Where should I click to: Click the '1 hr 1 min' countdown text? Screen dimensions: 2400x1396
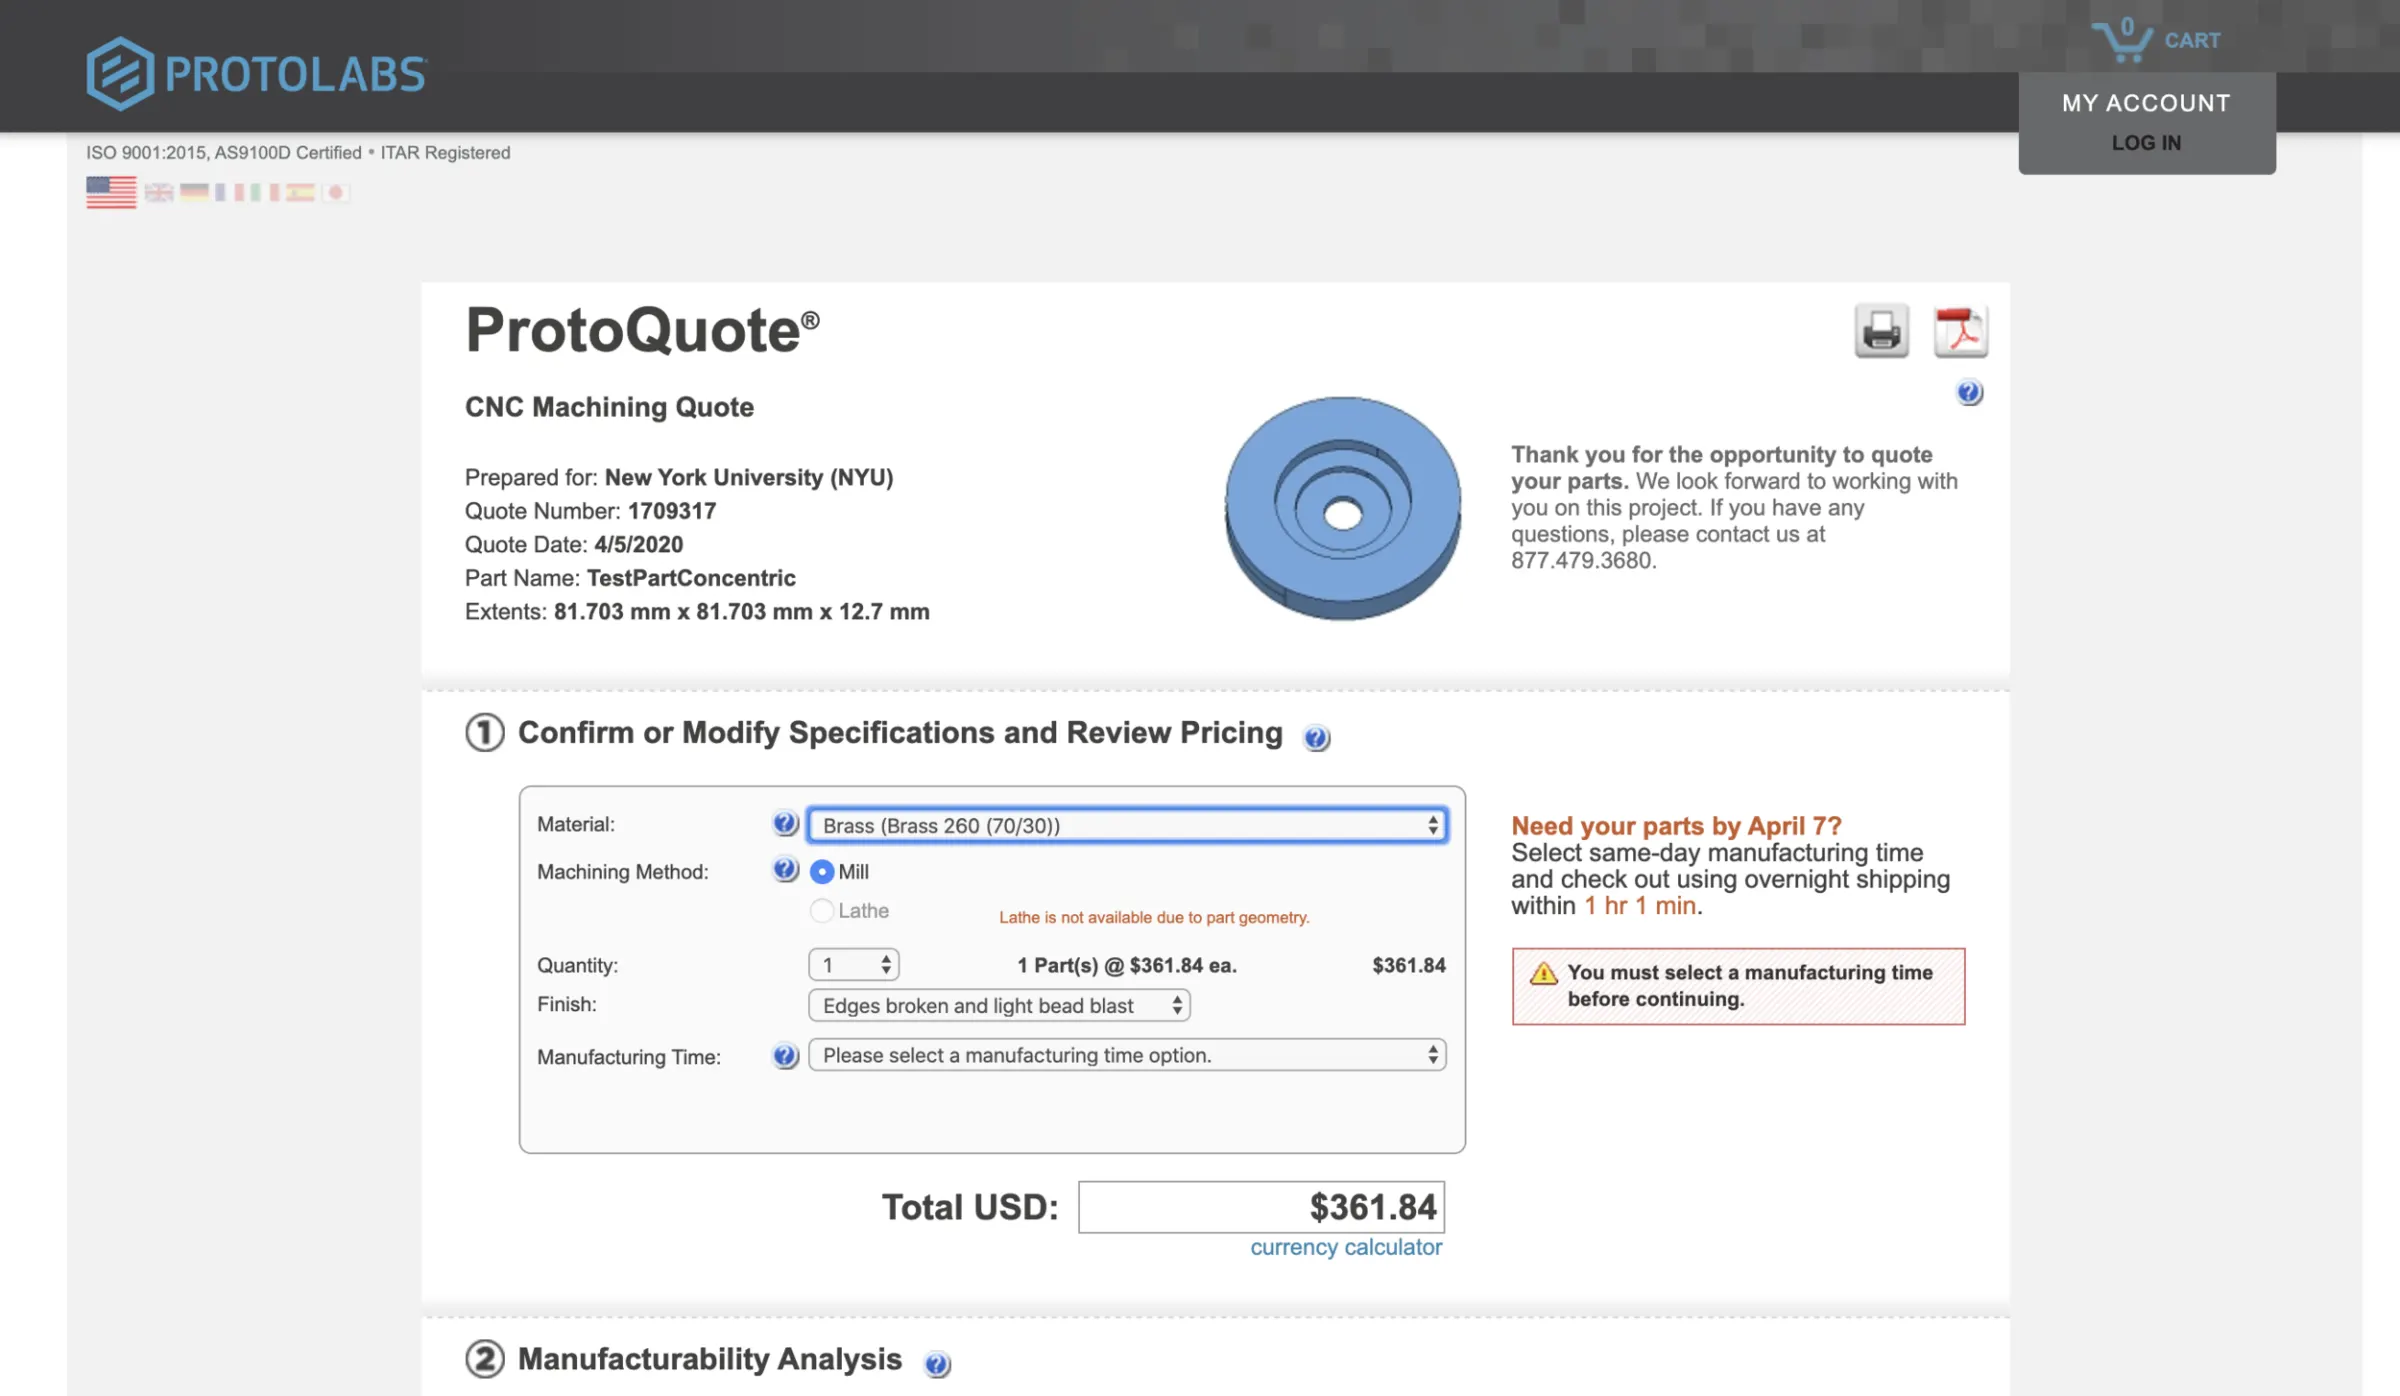click(x=1640, y=906)
